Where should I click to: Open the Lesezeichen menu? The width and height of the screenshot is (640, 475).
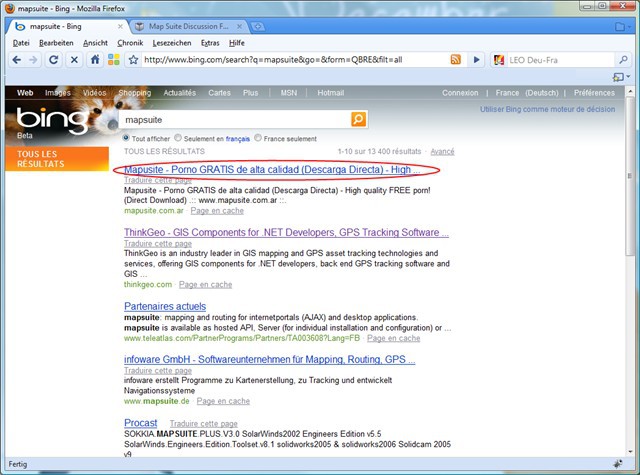(172, 43)
